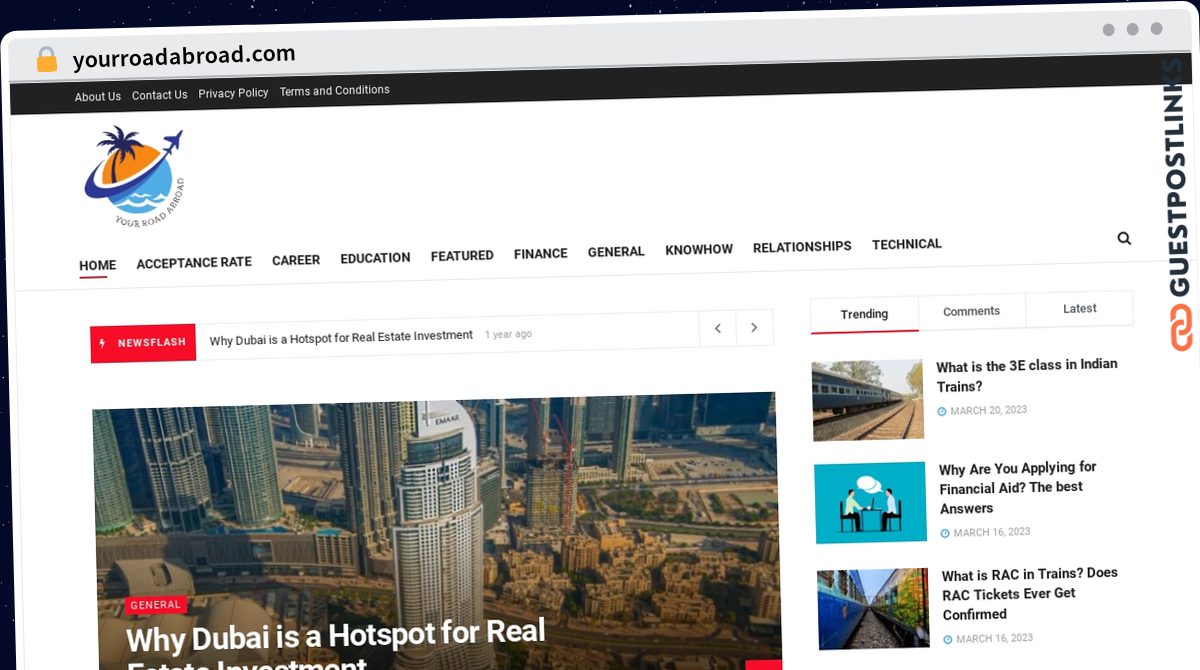Open featured post title Why Dubai is a Hotspot
The image size is (1200, 670).
[338, 645]
